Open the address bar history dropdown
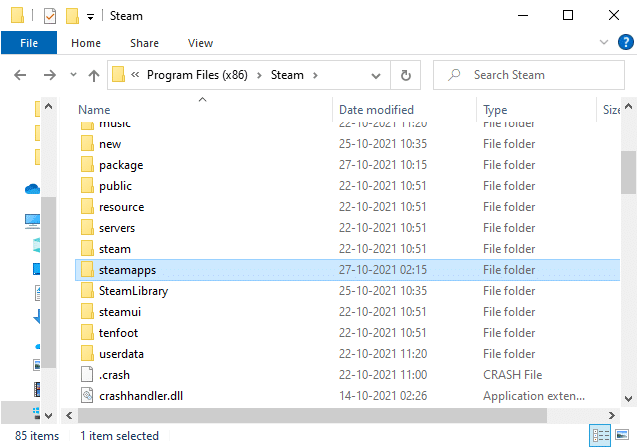 376,76
